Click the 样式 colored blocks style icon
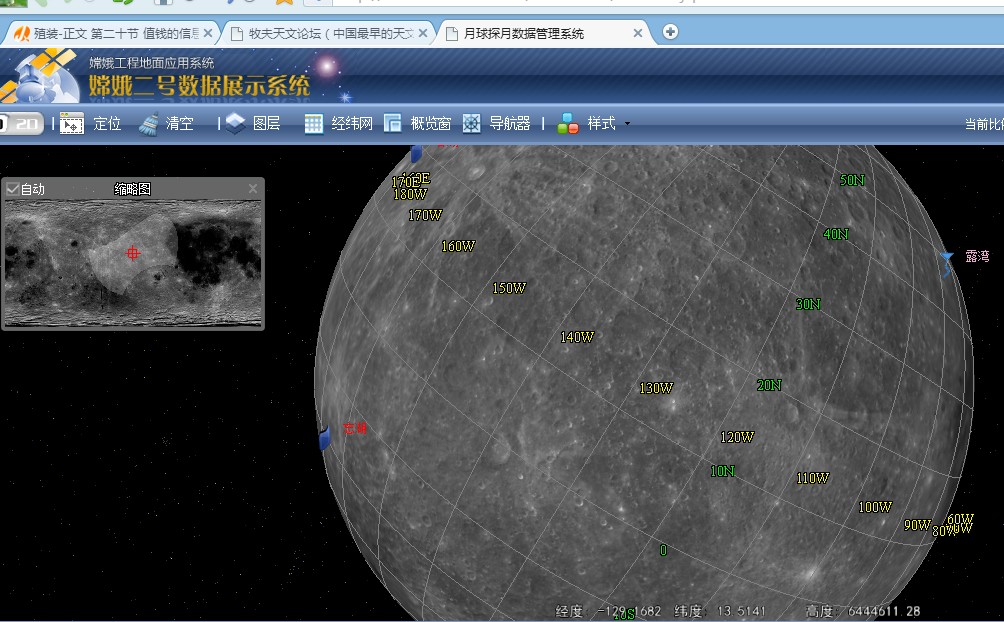The width and height of the screenshot is (1004, 622). pos(567,123)
